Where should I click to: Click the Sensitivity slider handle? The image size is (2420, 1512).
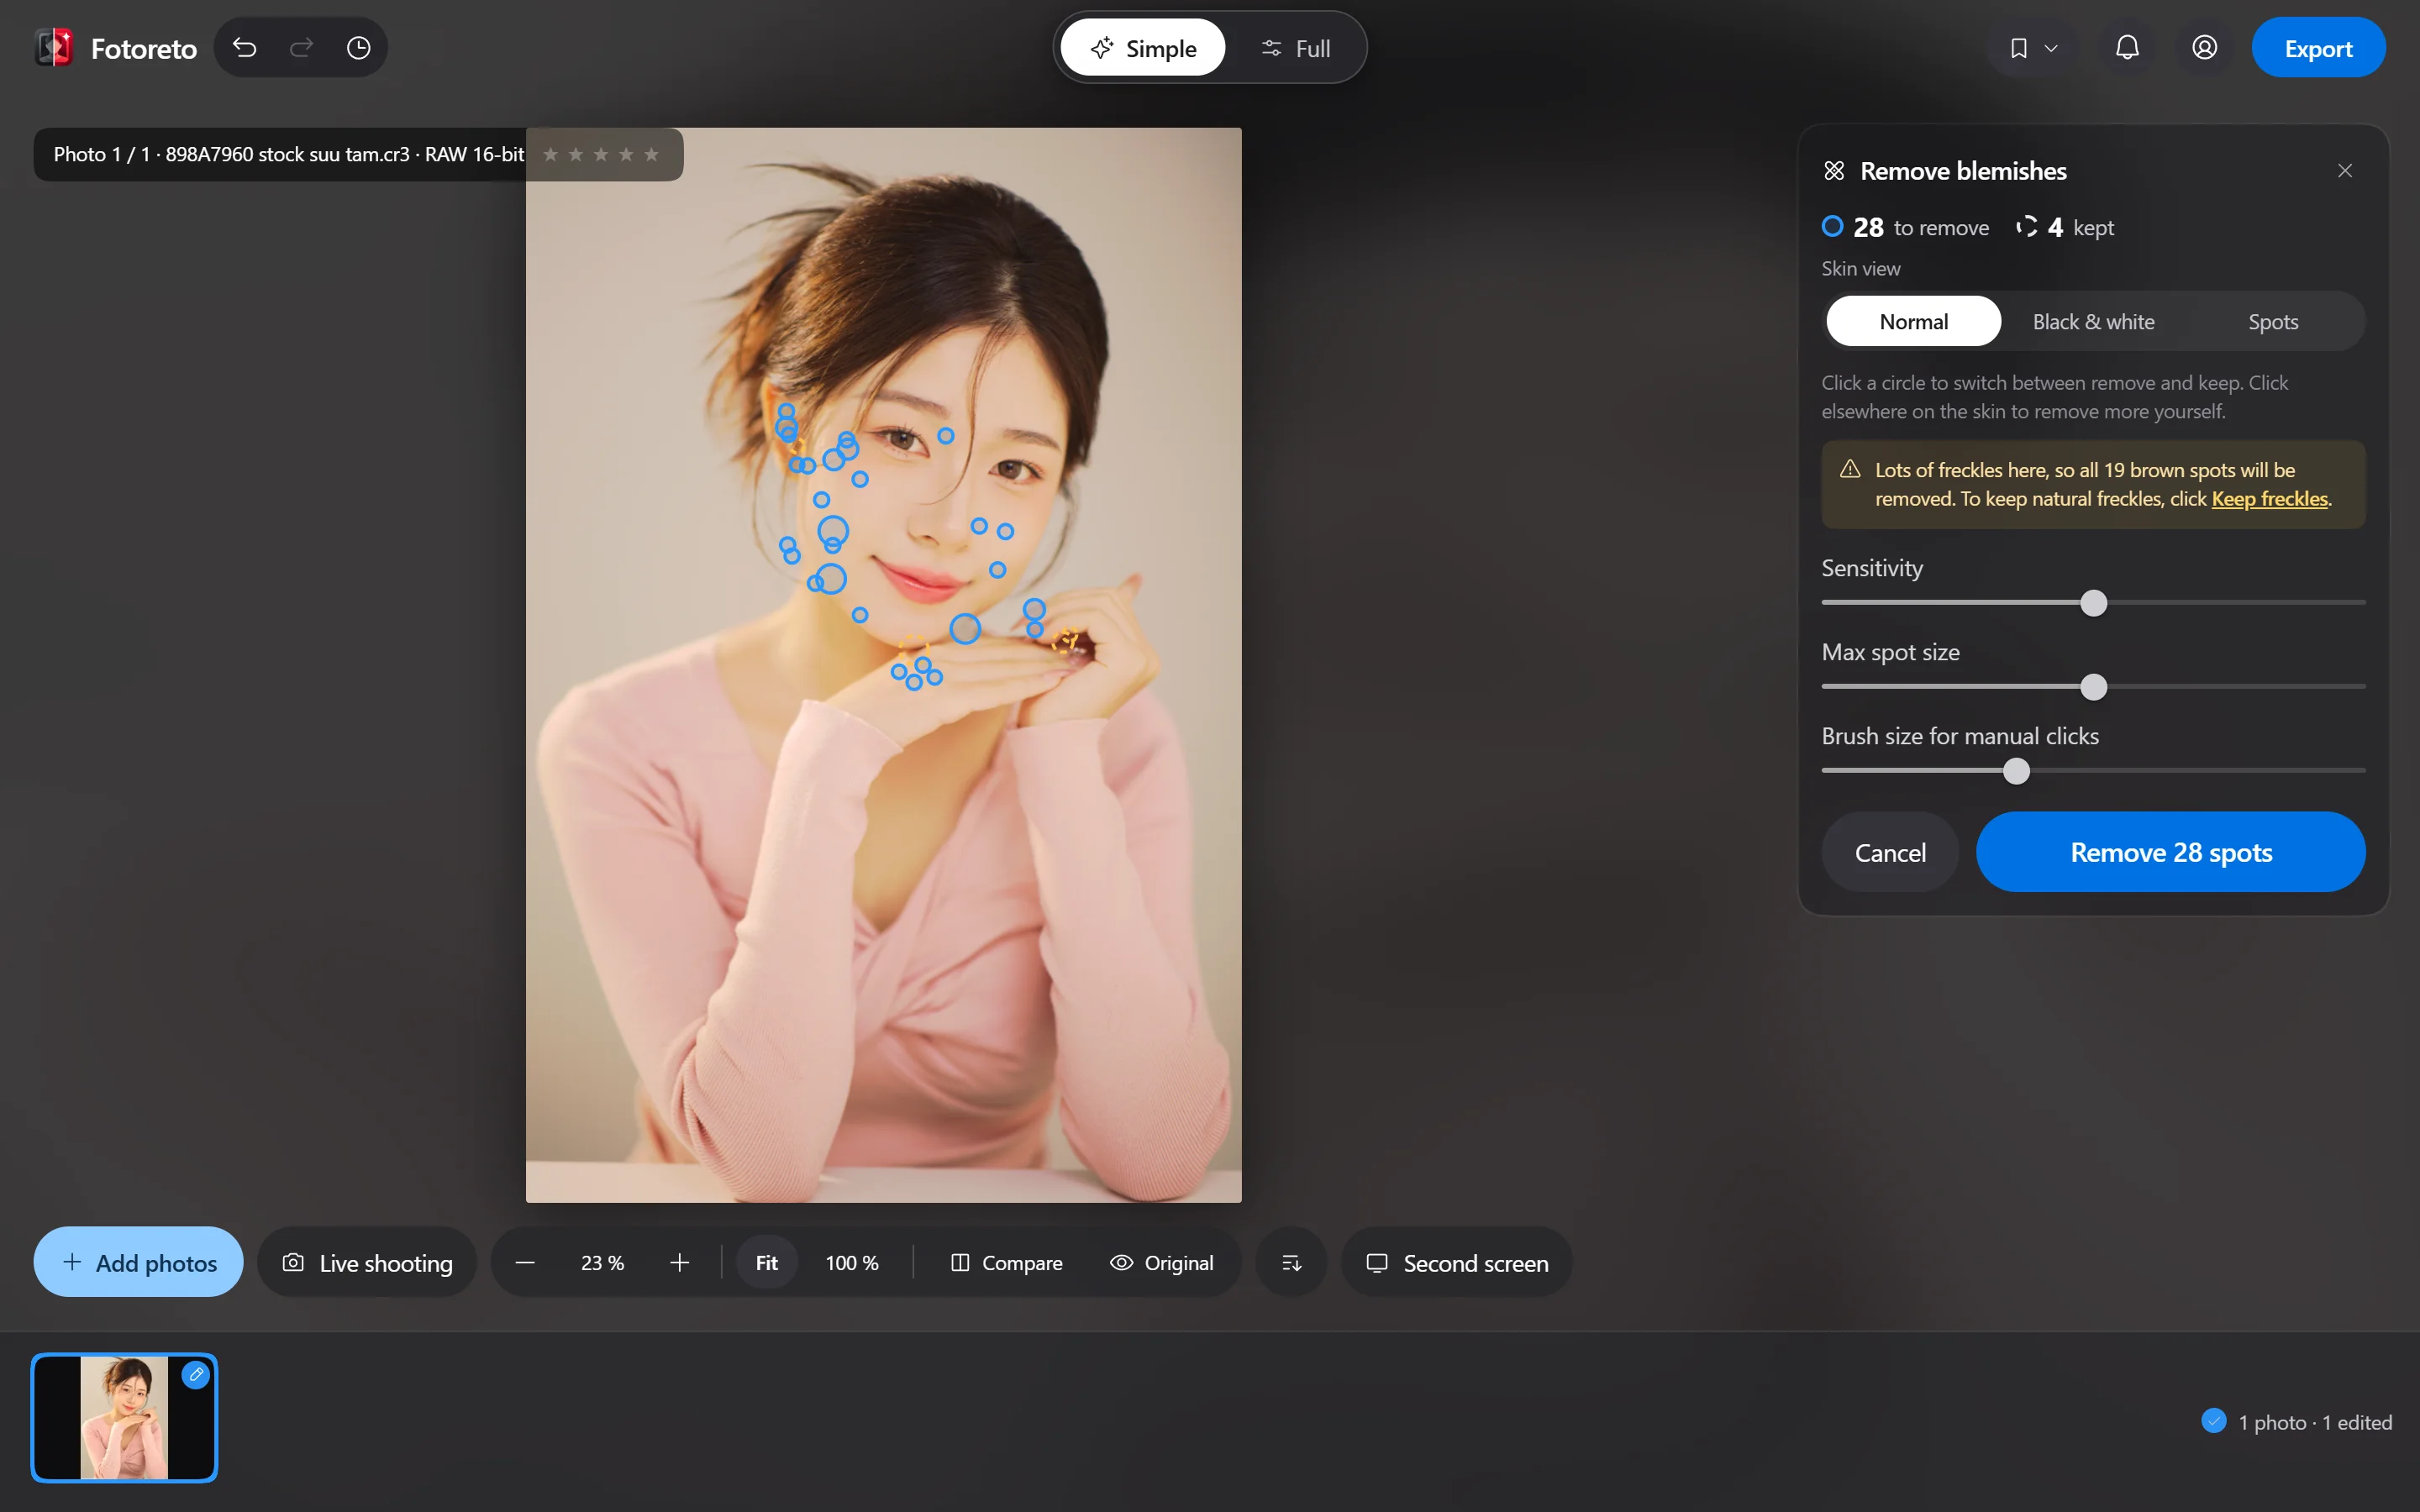2093,603
